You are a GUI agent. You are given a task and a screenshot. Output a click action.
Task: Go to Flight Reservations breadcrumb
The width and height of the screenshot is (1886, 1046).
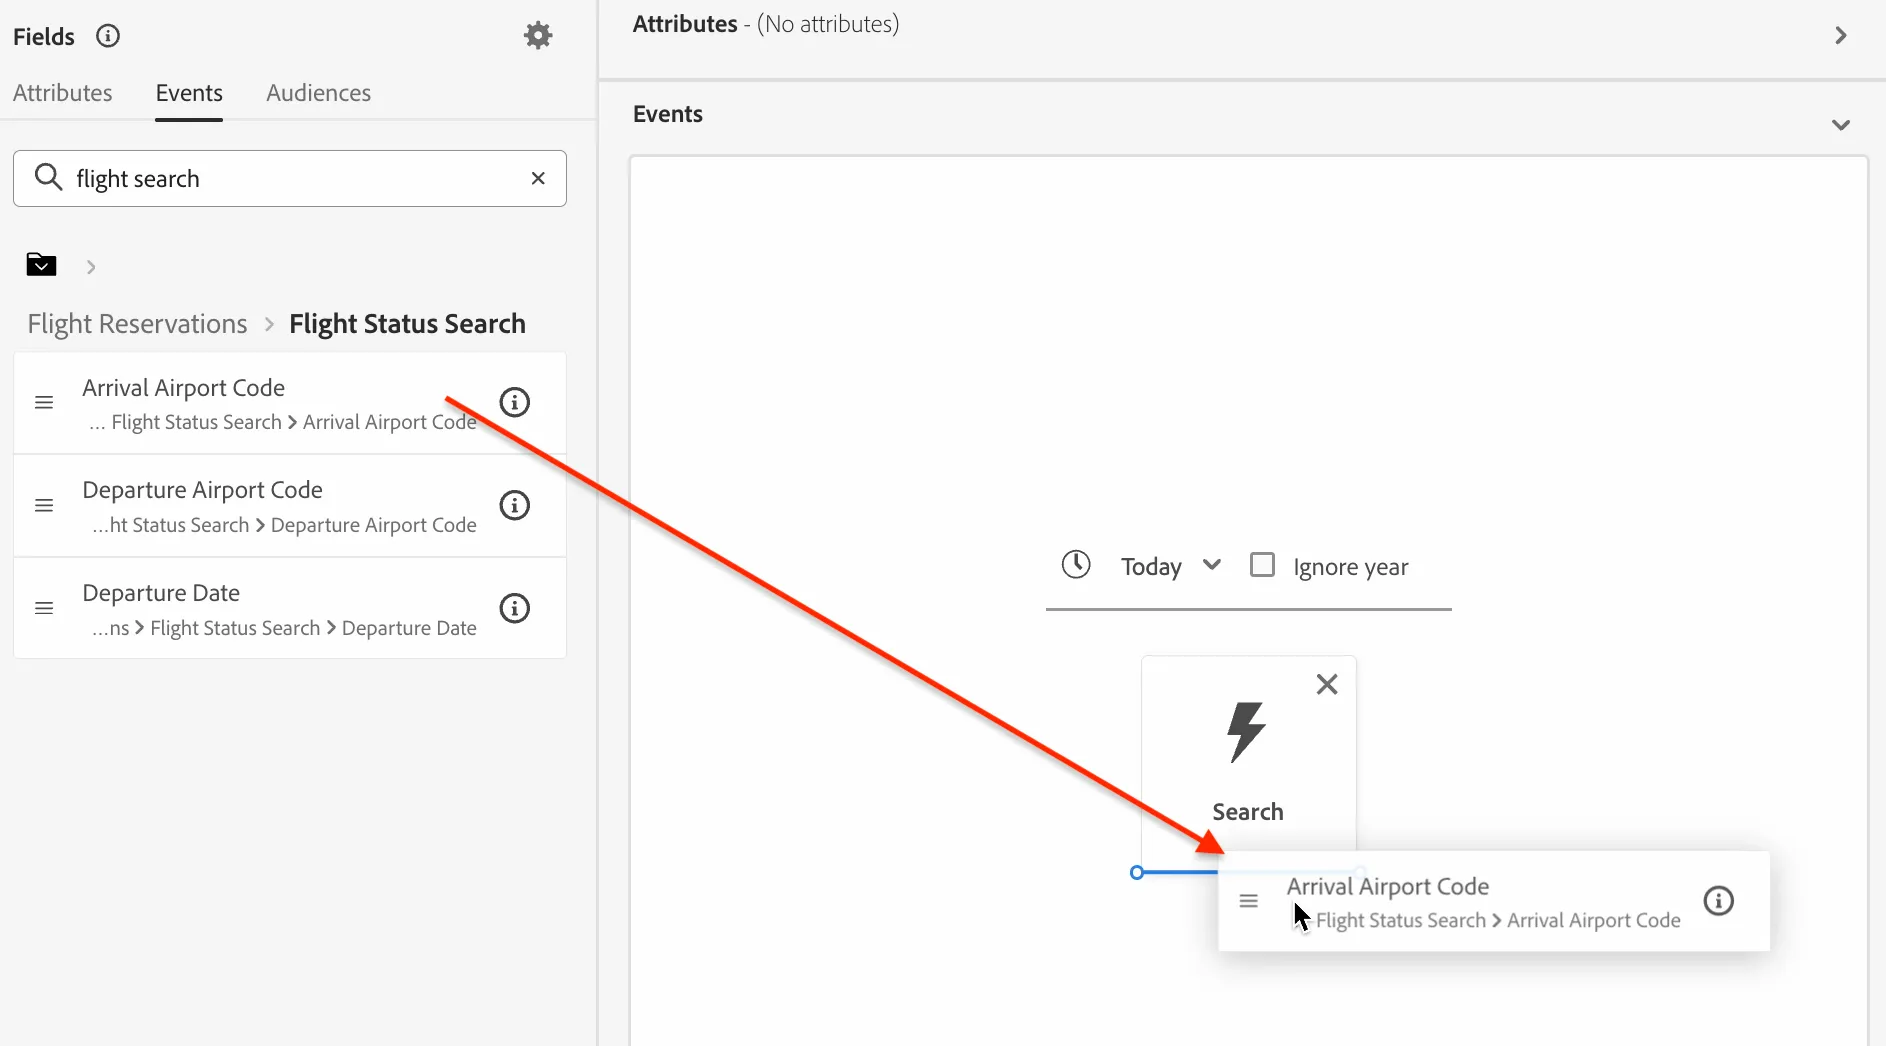pyautogui.click(x=138, y=324)
